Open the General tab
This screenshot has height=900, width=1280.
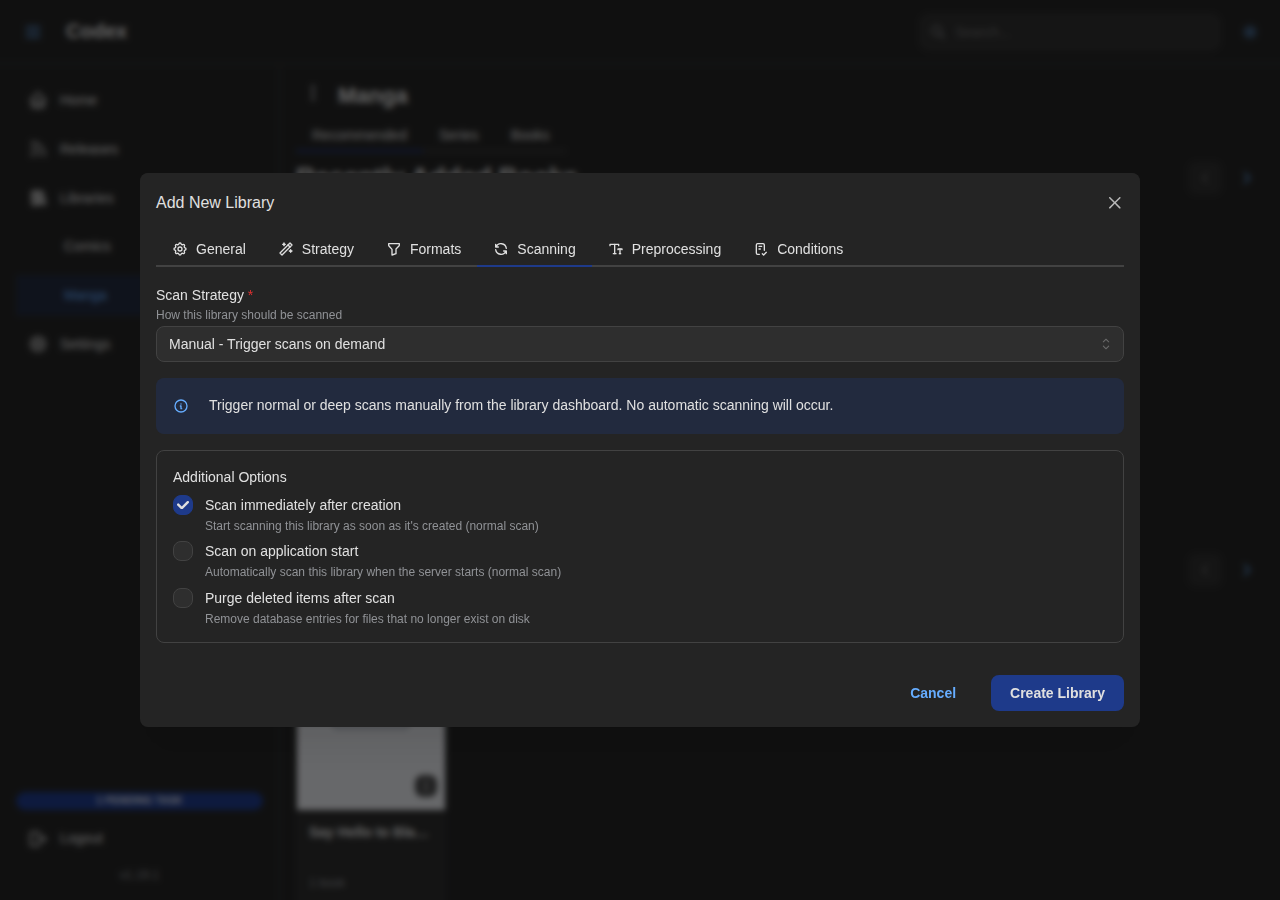pyautogui.click(x=209, y=249)
